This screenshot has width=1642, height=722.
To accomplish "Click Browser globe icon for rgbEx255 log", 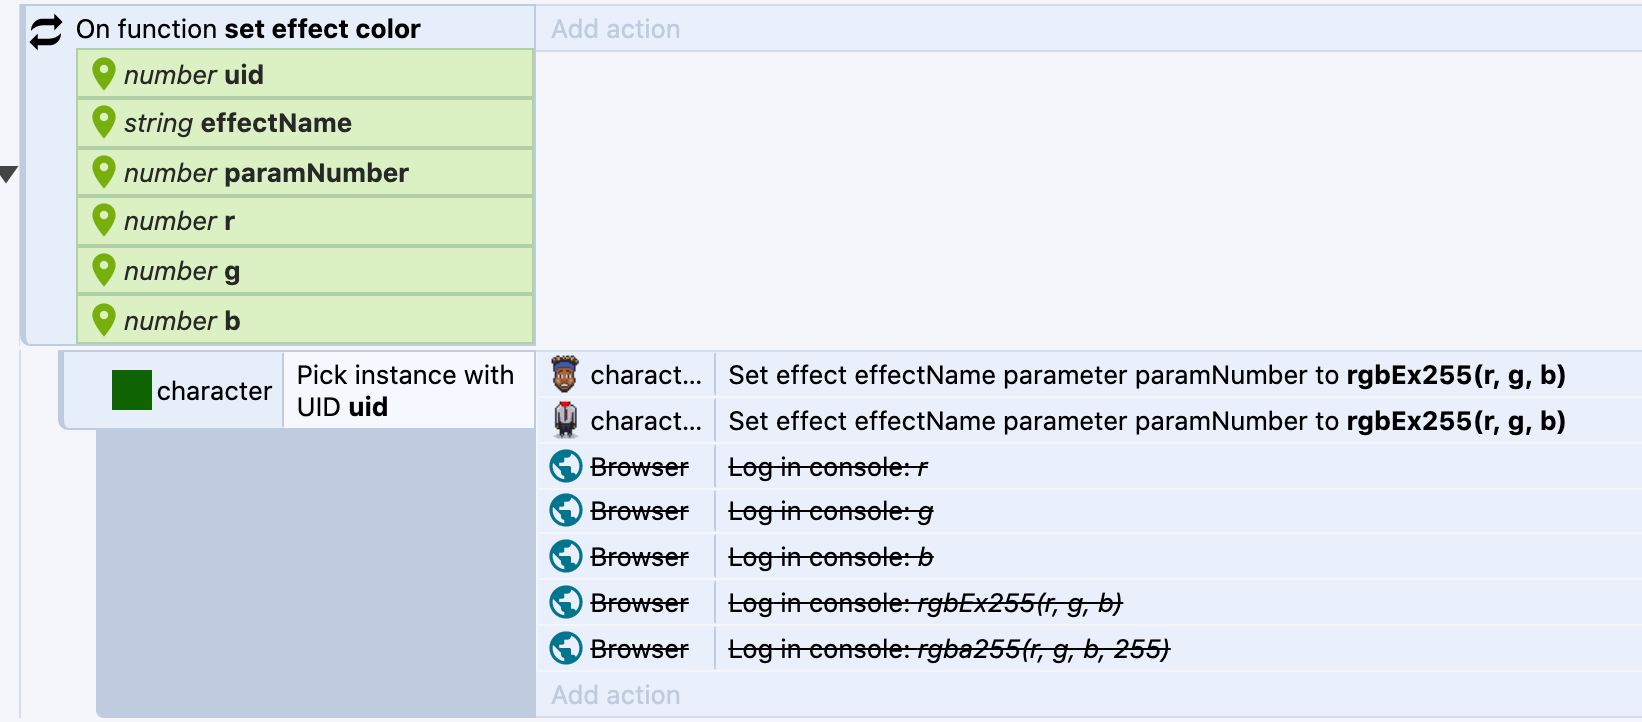I will (x=566, y=602).
